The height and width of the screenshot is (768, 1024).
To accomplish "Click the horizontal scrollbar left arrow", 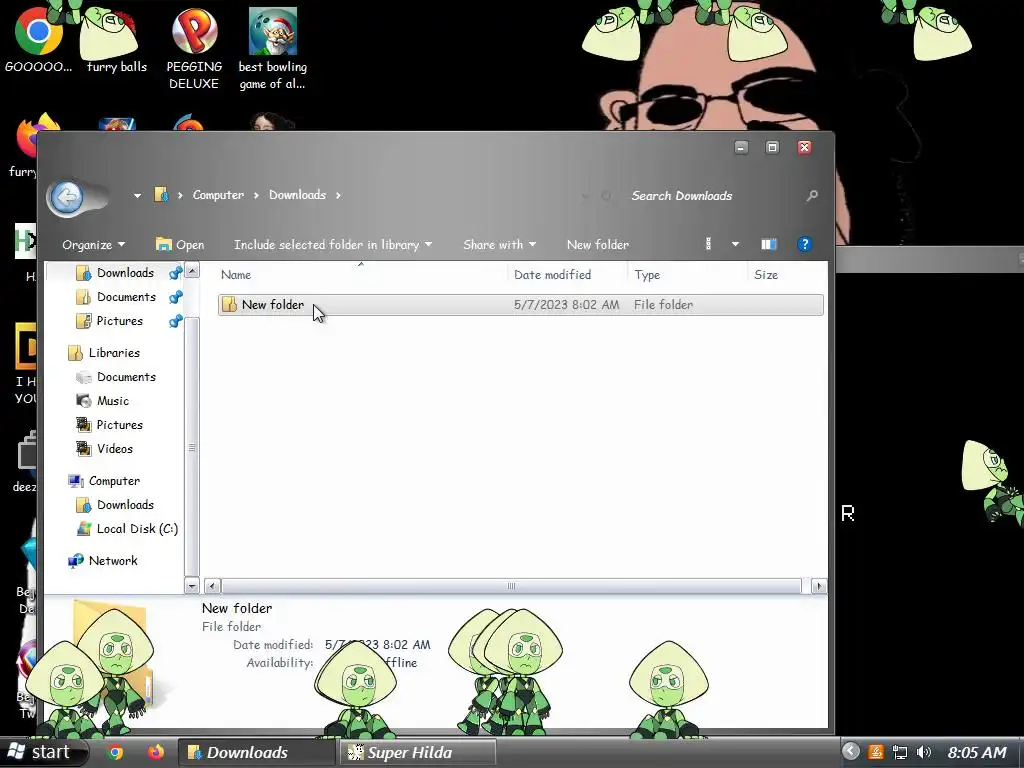I will point(212,586).
